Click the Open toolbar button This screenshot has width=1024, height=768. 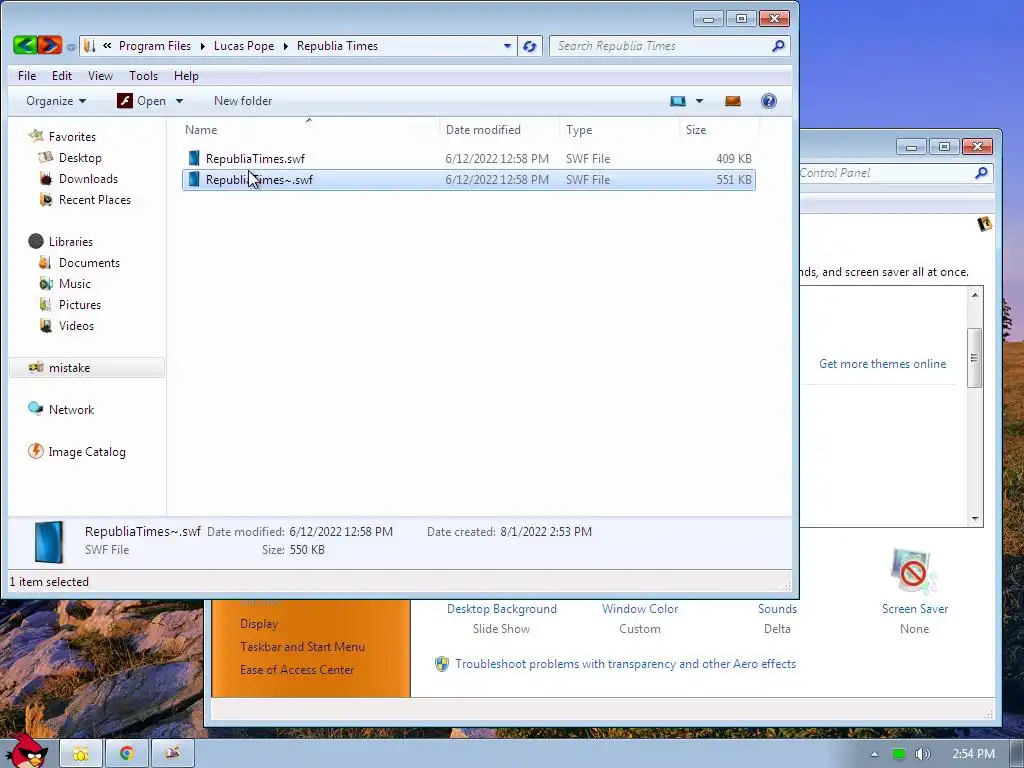point(142,101)
